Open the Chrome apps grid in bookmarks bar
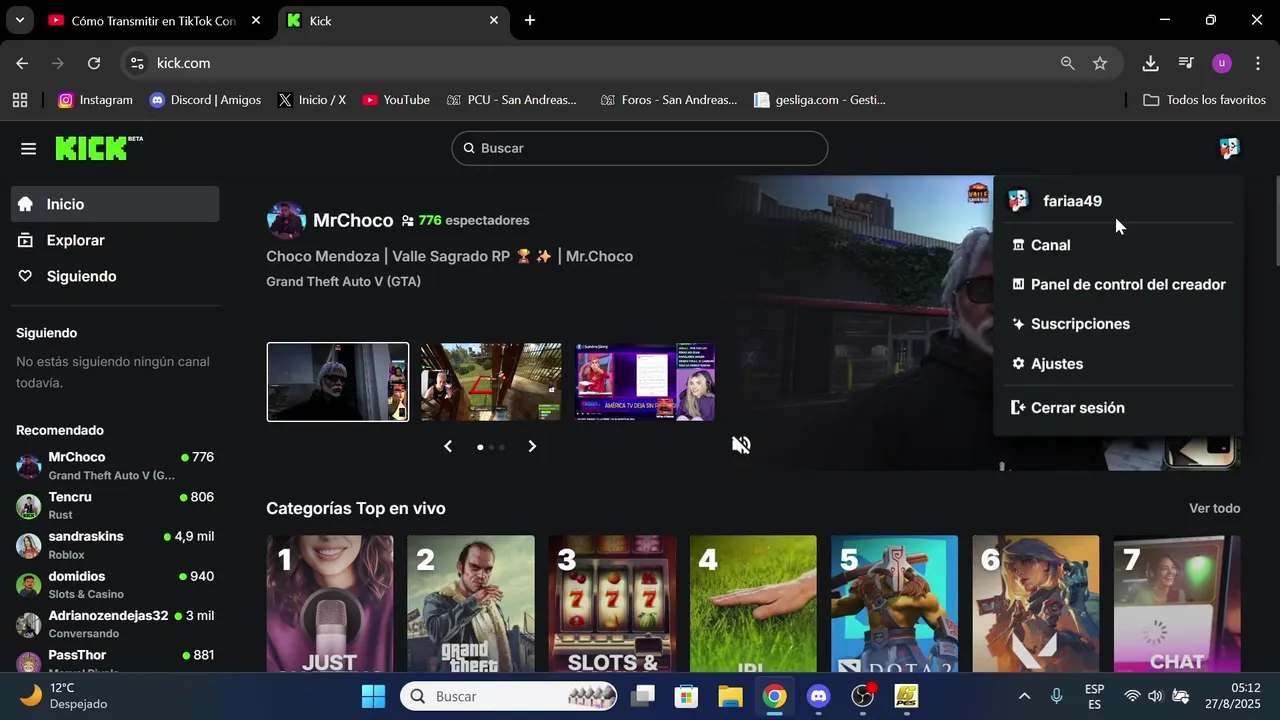 click(20, 100)
